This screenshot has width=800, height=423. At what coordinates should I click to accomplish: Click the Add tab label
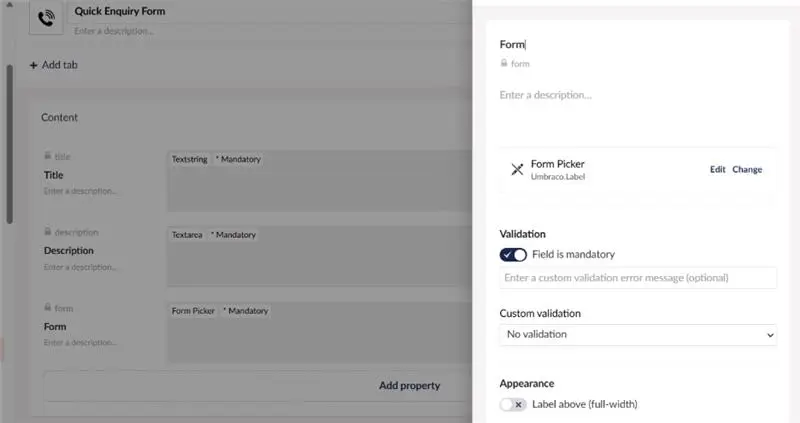pyautogui.click(x=60, y=65)
